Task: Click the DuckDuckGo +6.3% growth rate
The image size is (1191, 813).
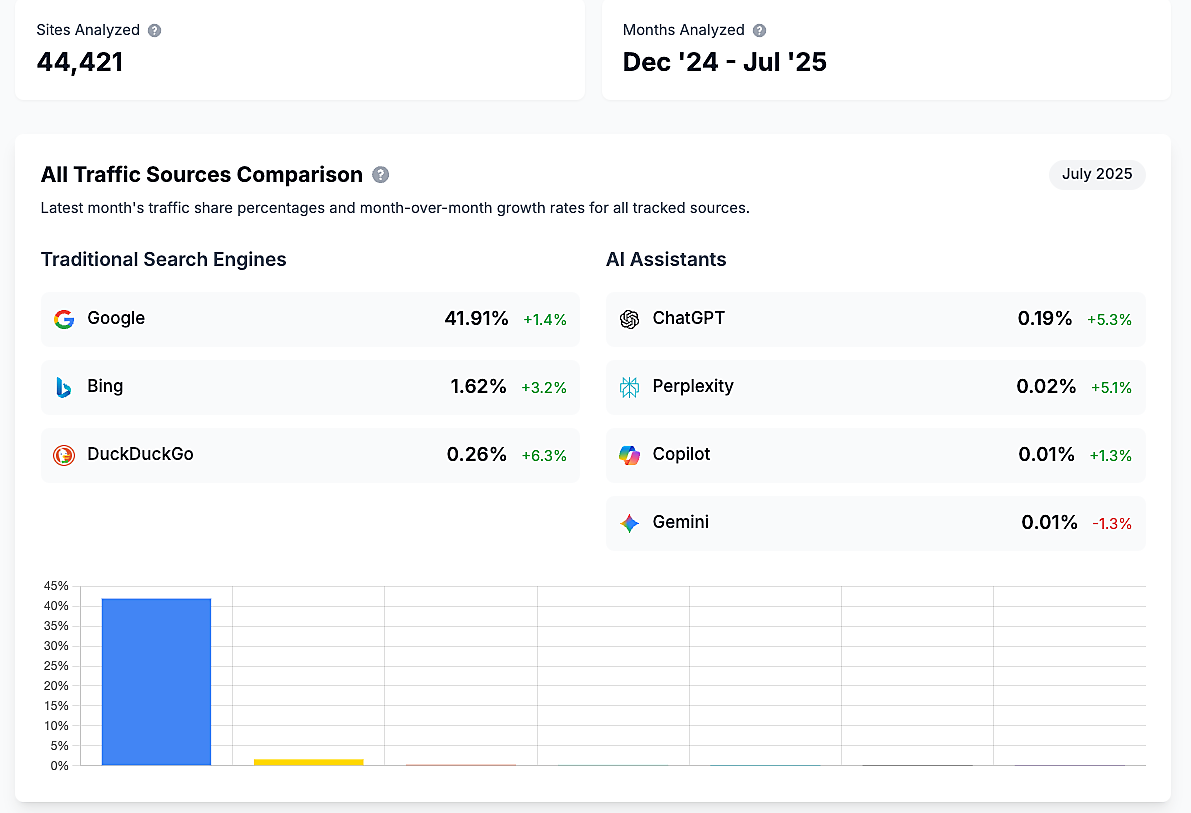Action: [x=544, y=456]
